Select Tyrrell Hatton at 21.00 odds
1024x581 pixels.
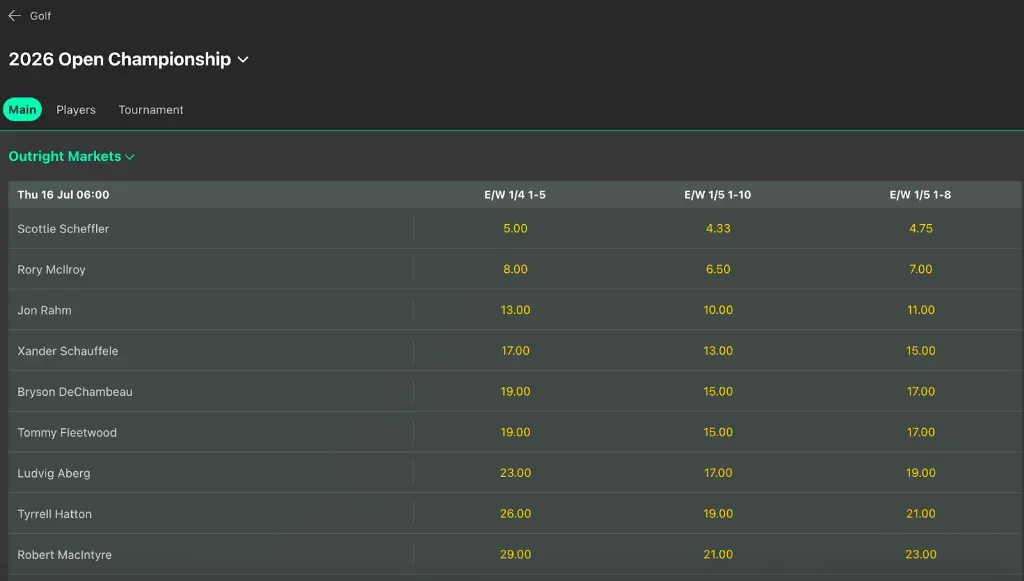pyautogui.click(x=920, y=514)
